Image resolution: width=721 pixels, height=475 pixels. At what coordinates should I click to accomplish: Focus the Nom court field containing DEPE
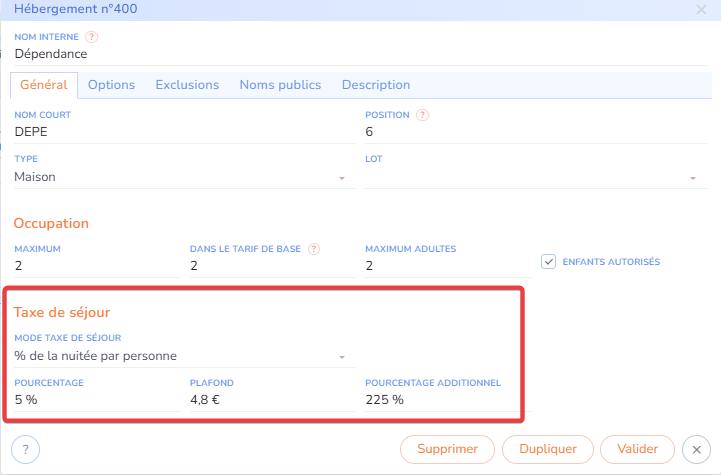[180, 132]
